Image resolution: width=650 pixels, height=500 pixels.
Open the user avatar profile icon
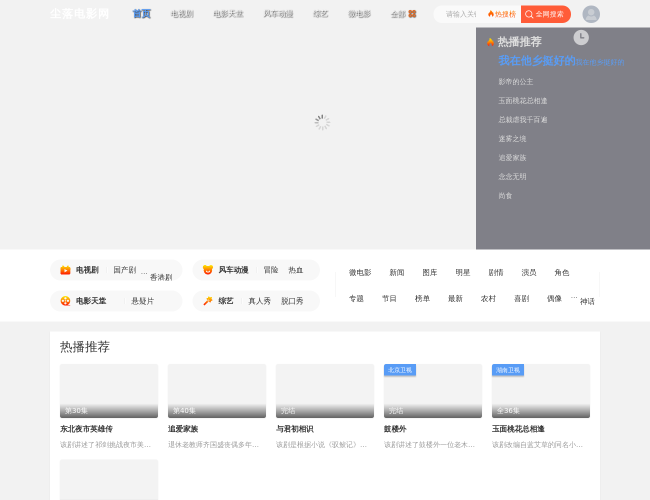click(591, 14)
